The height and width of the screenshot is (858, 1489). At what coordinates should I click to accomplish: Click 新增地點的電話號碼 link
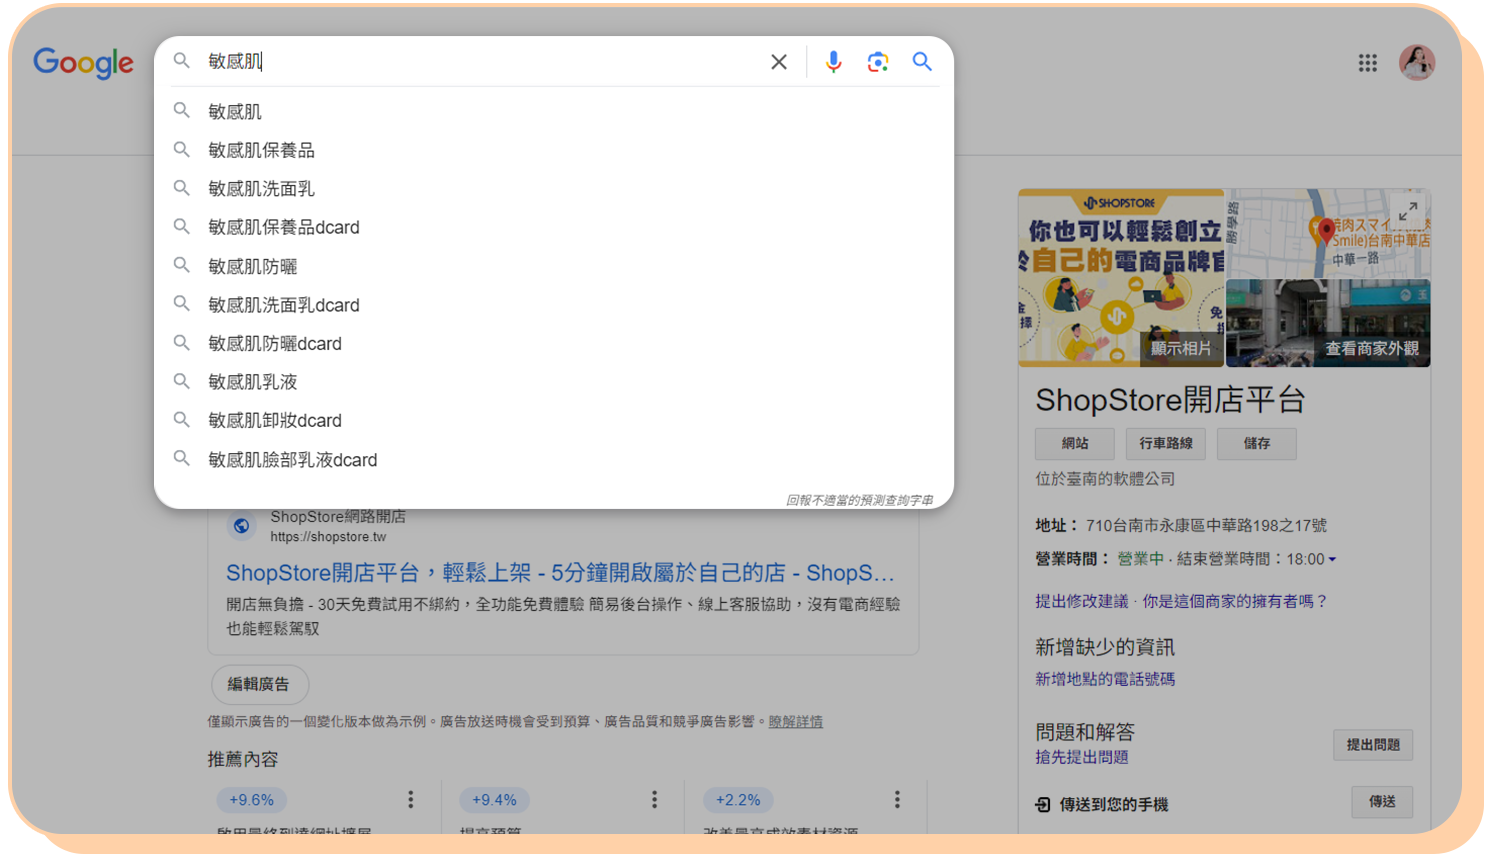point(1105,679)
